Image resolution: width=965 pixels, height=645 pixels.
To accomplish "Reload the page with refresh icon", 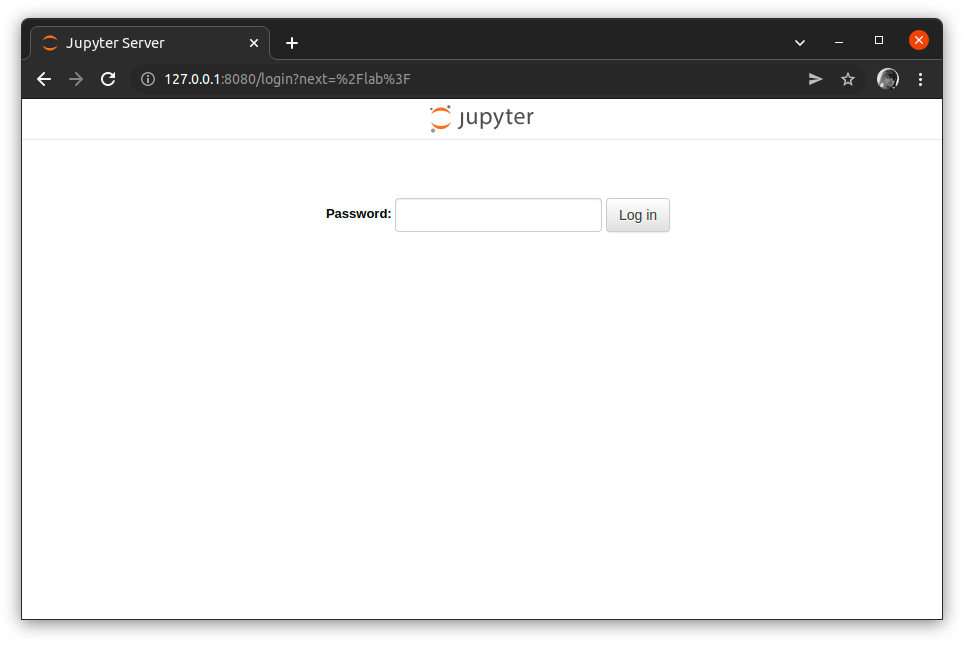I will click(108, 79).
